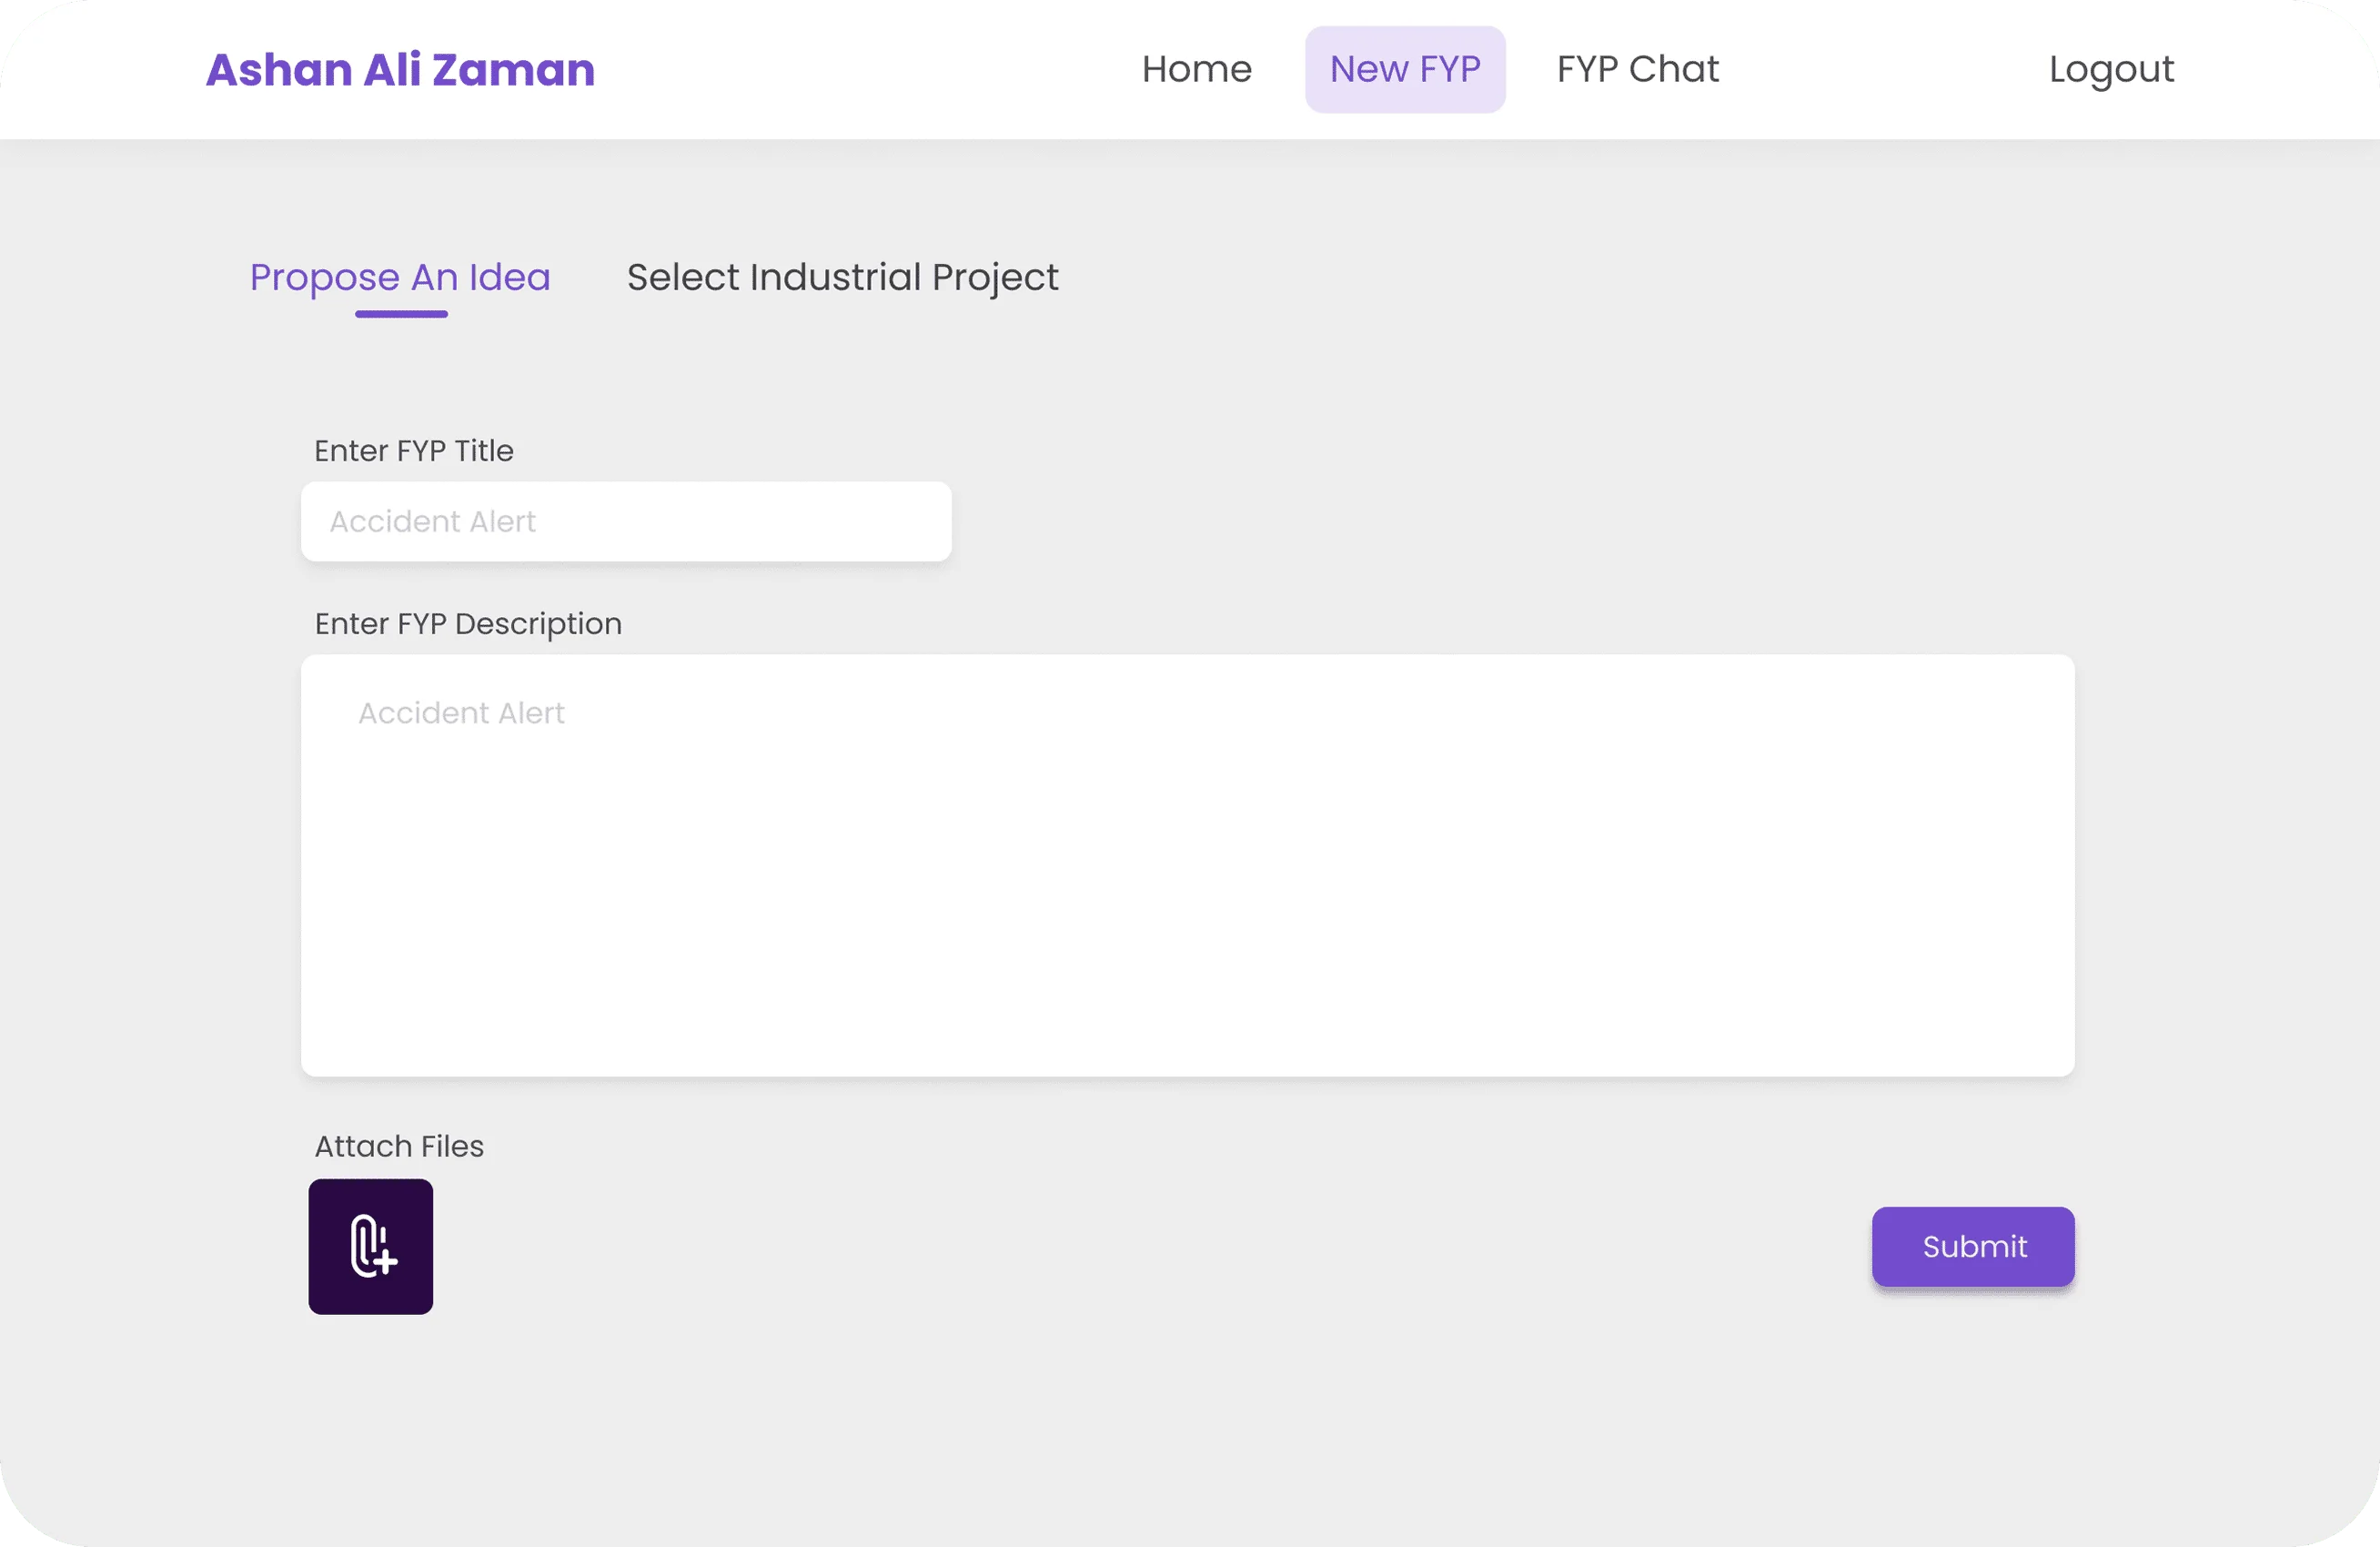Click the Ashan Ali Zaman logo text
Screen dimensions: 2380x1547
coord(399,68)
